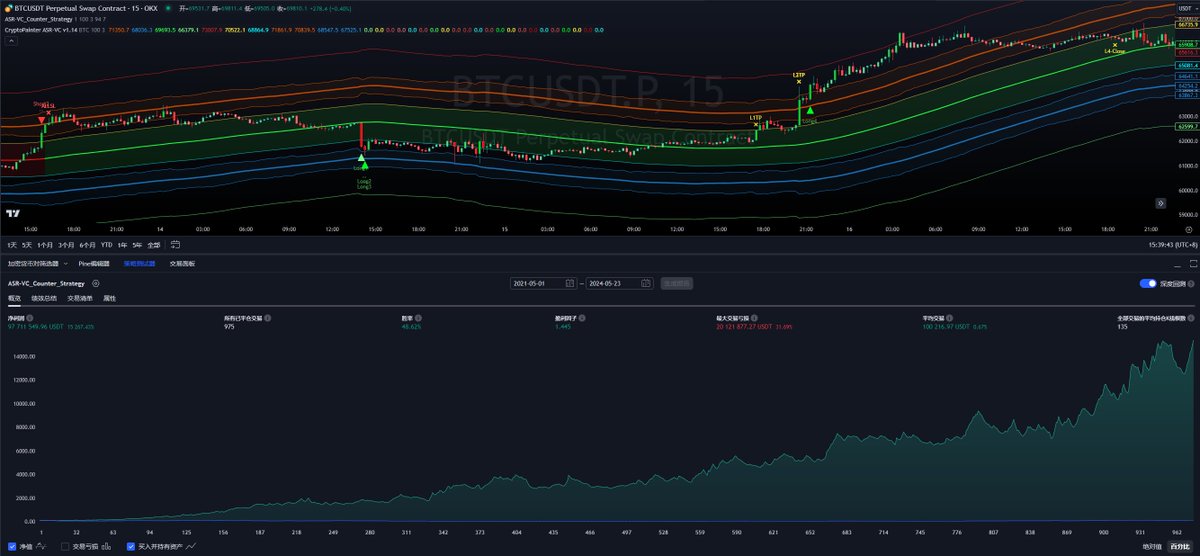Select the 1天 time range

(12, 244)
